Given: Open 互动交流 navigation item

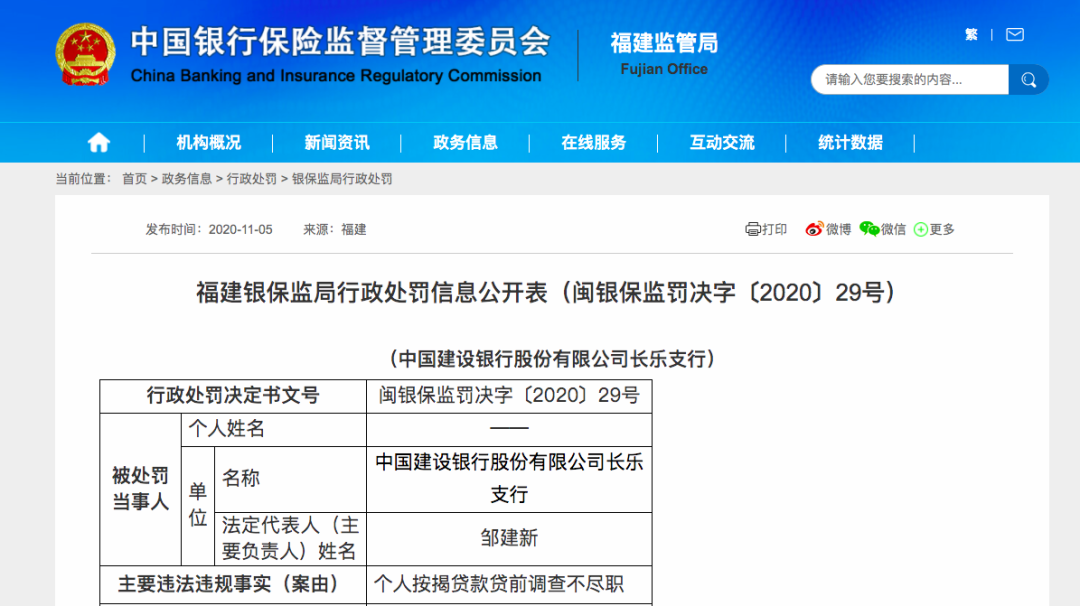Looking at the screenshot, I should coord(722,143).
